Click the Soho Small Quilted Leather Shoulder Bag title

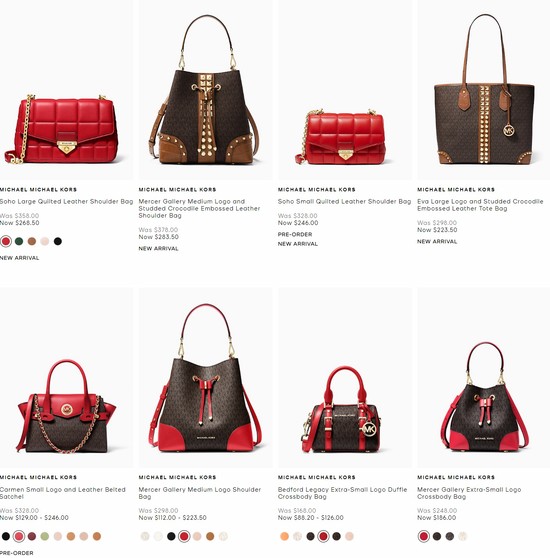coord(344,201)
